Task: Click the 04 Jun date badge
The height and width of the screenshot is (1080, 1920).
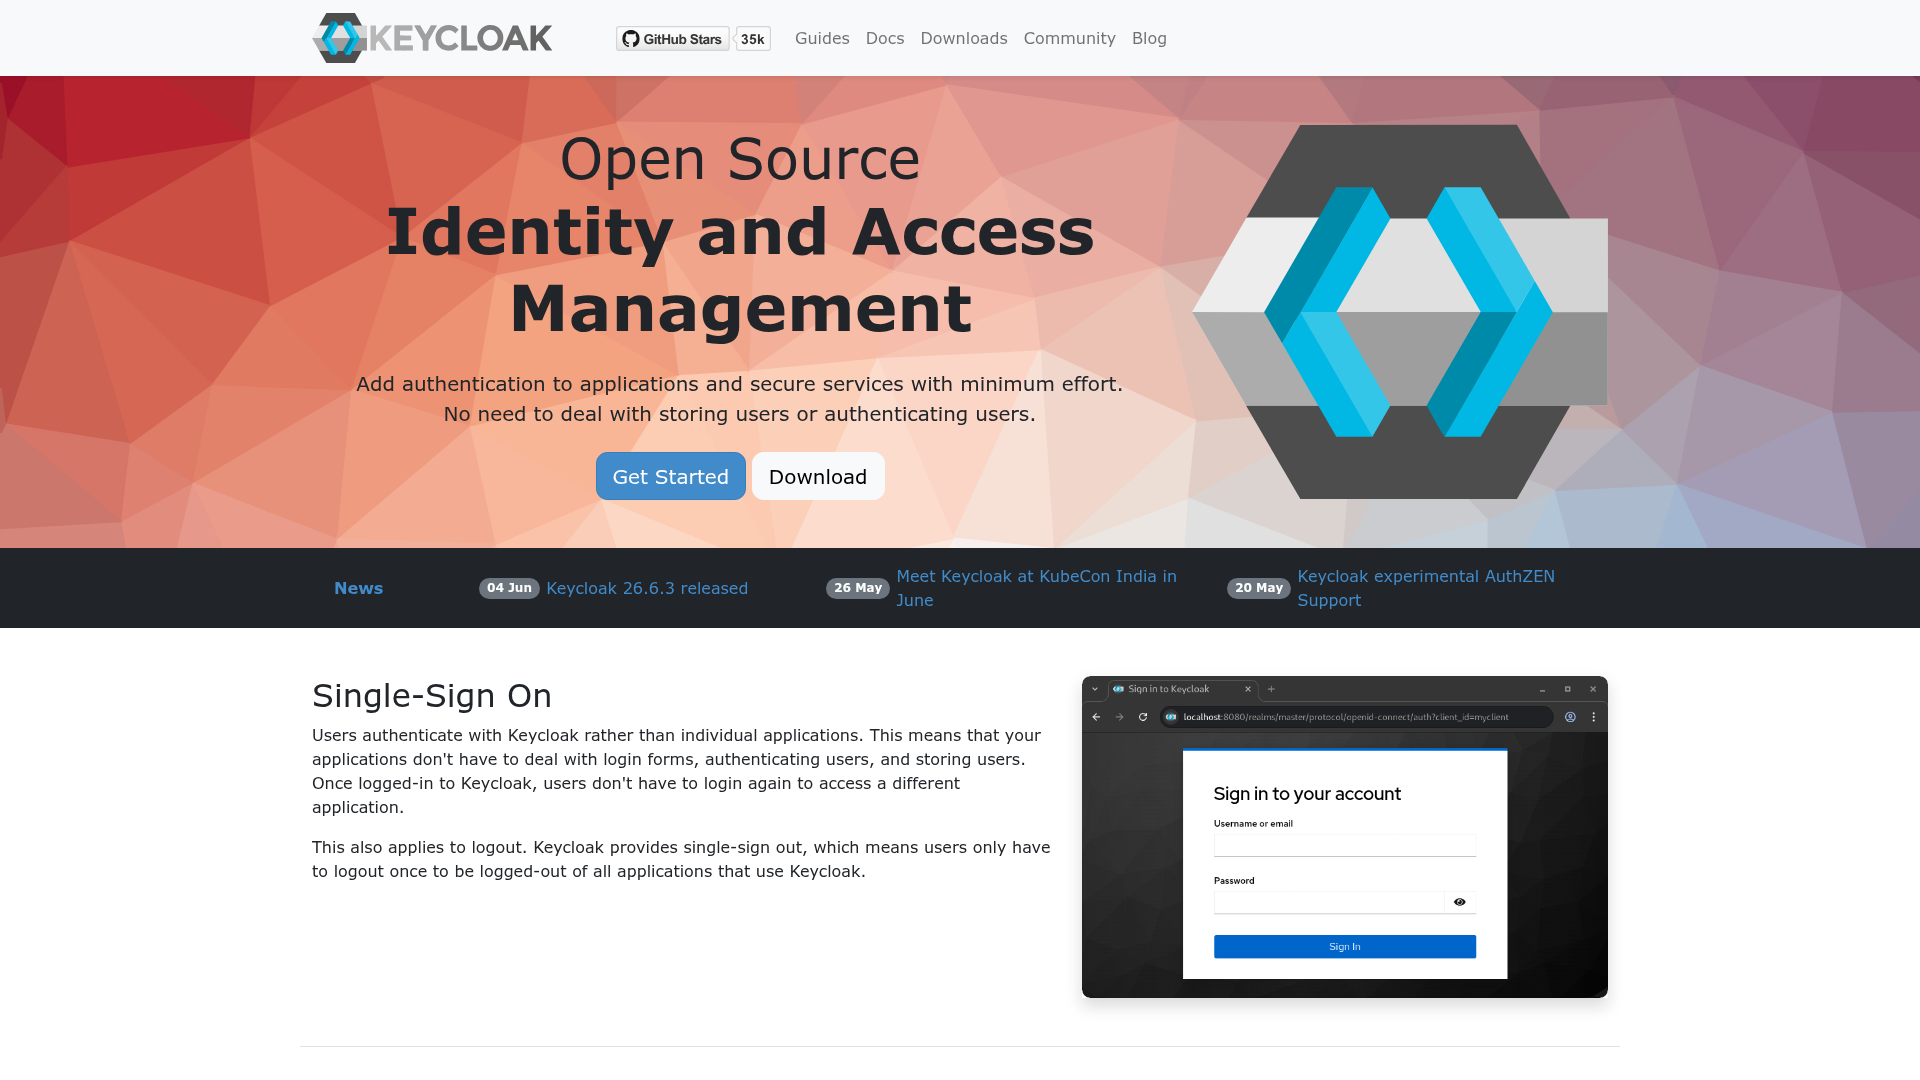Action: pyautogui.click(x=509, y=588)
